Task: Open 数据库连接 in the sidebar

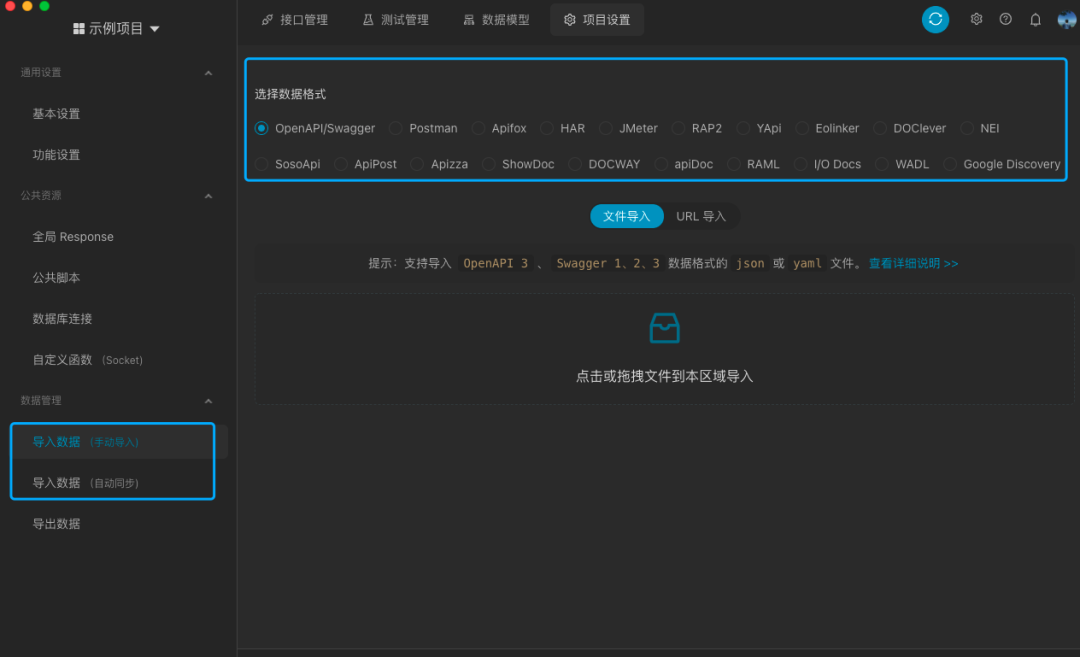Action: [x=62, y=319]
